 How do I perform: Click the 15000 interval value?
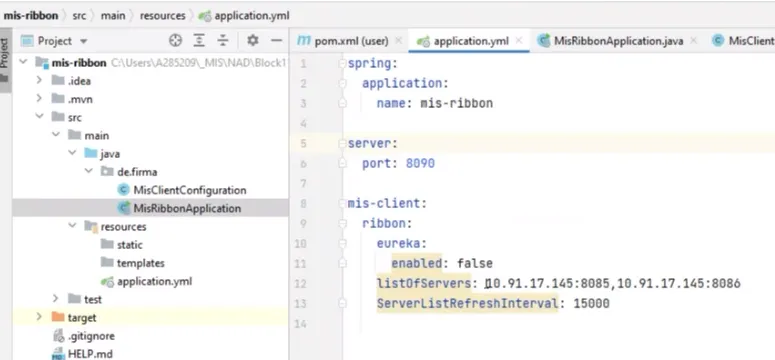pyautogui.click(x=591, y=303)
